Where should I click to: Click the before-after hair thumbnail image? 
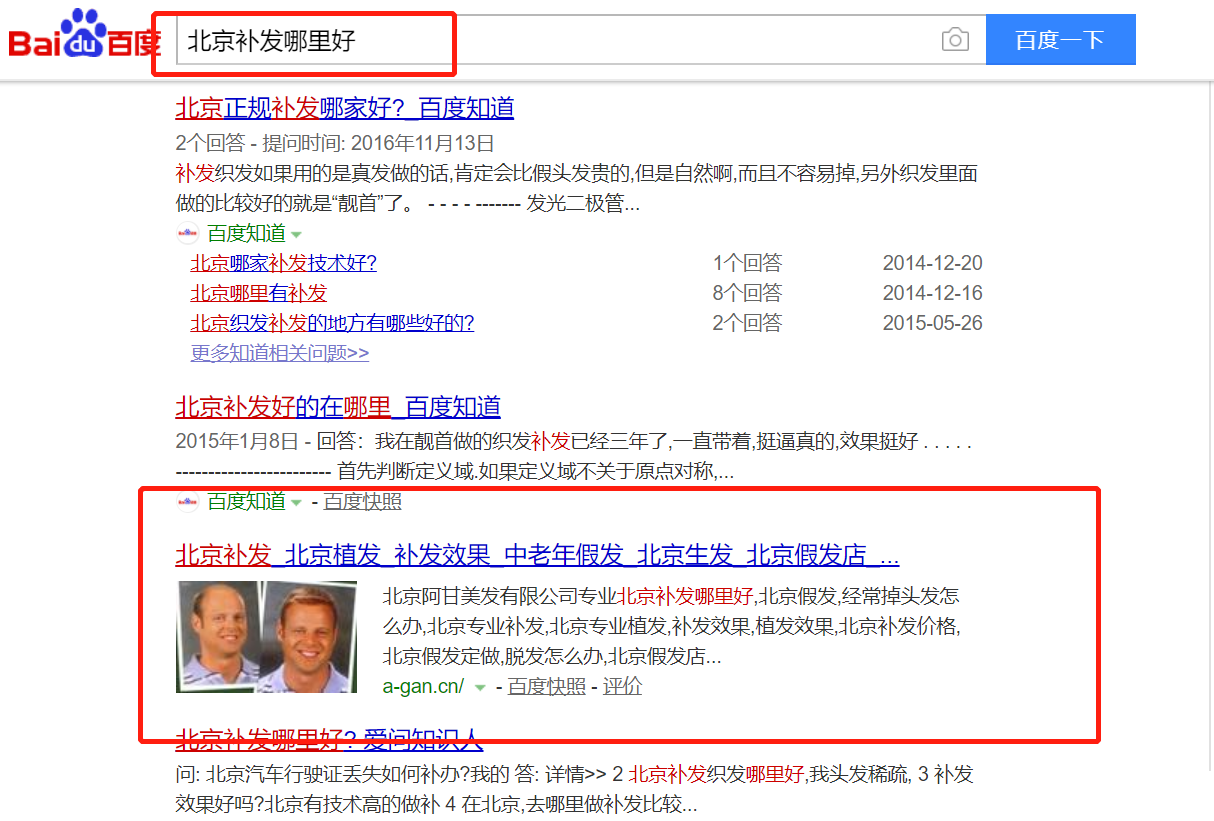266,636
